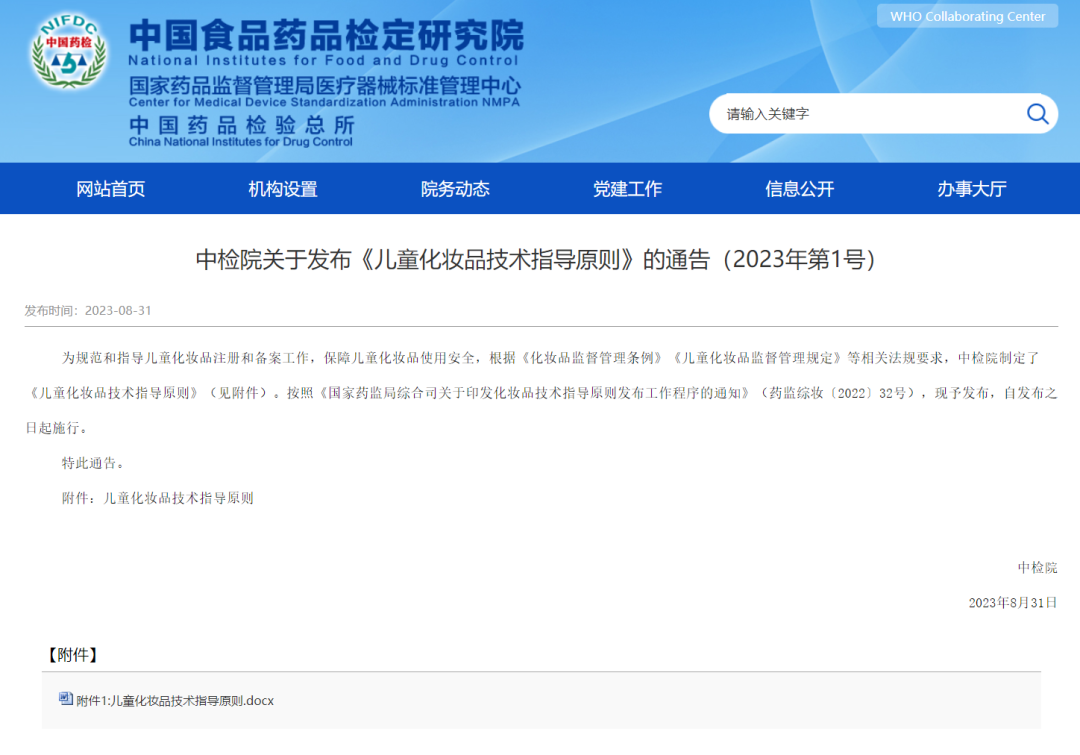This screenshot has height=755, width=1080.
Task: Click the signature date 2023年8月31日
Action: click(1012, 602)
